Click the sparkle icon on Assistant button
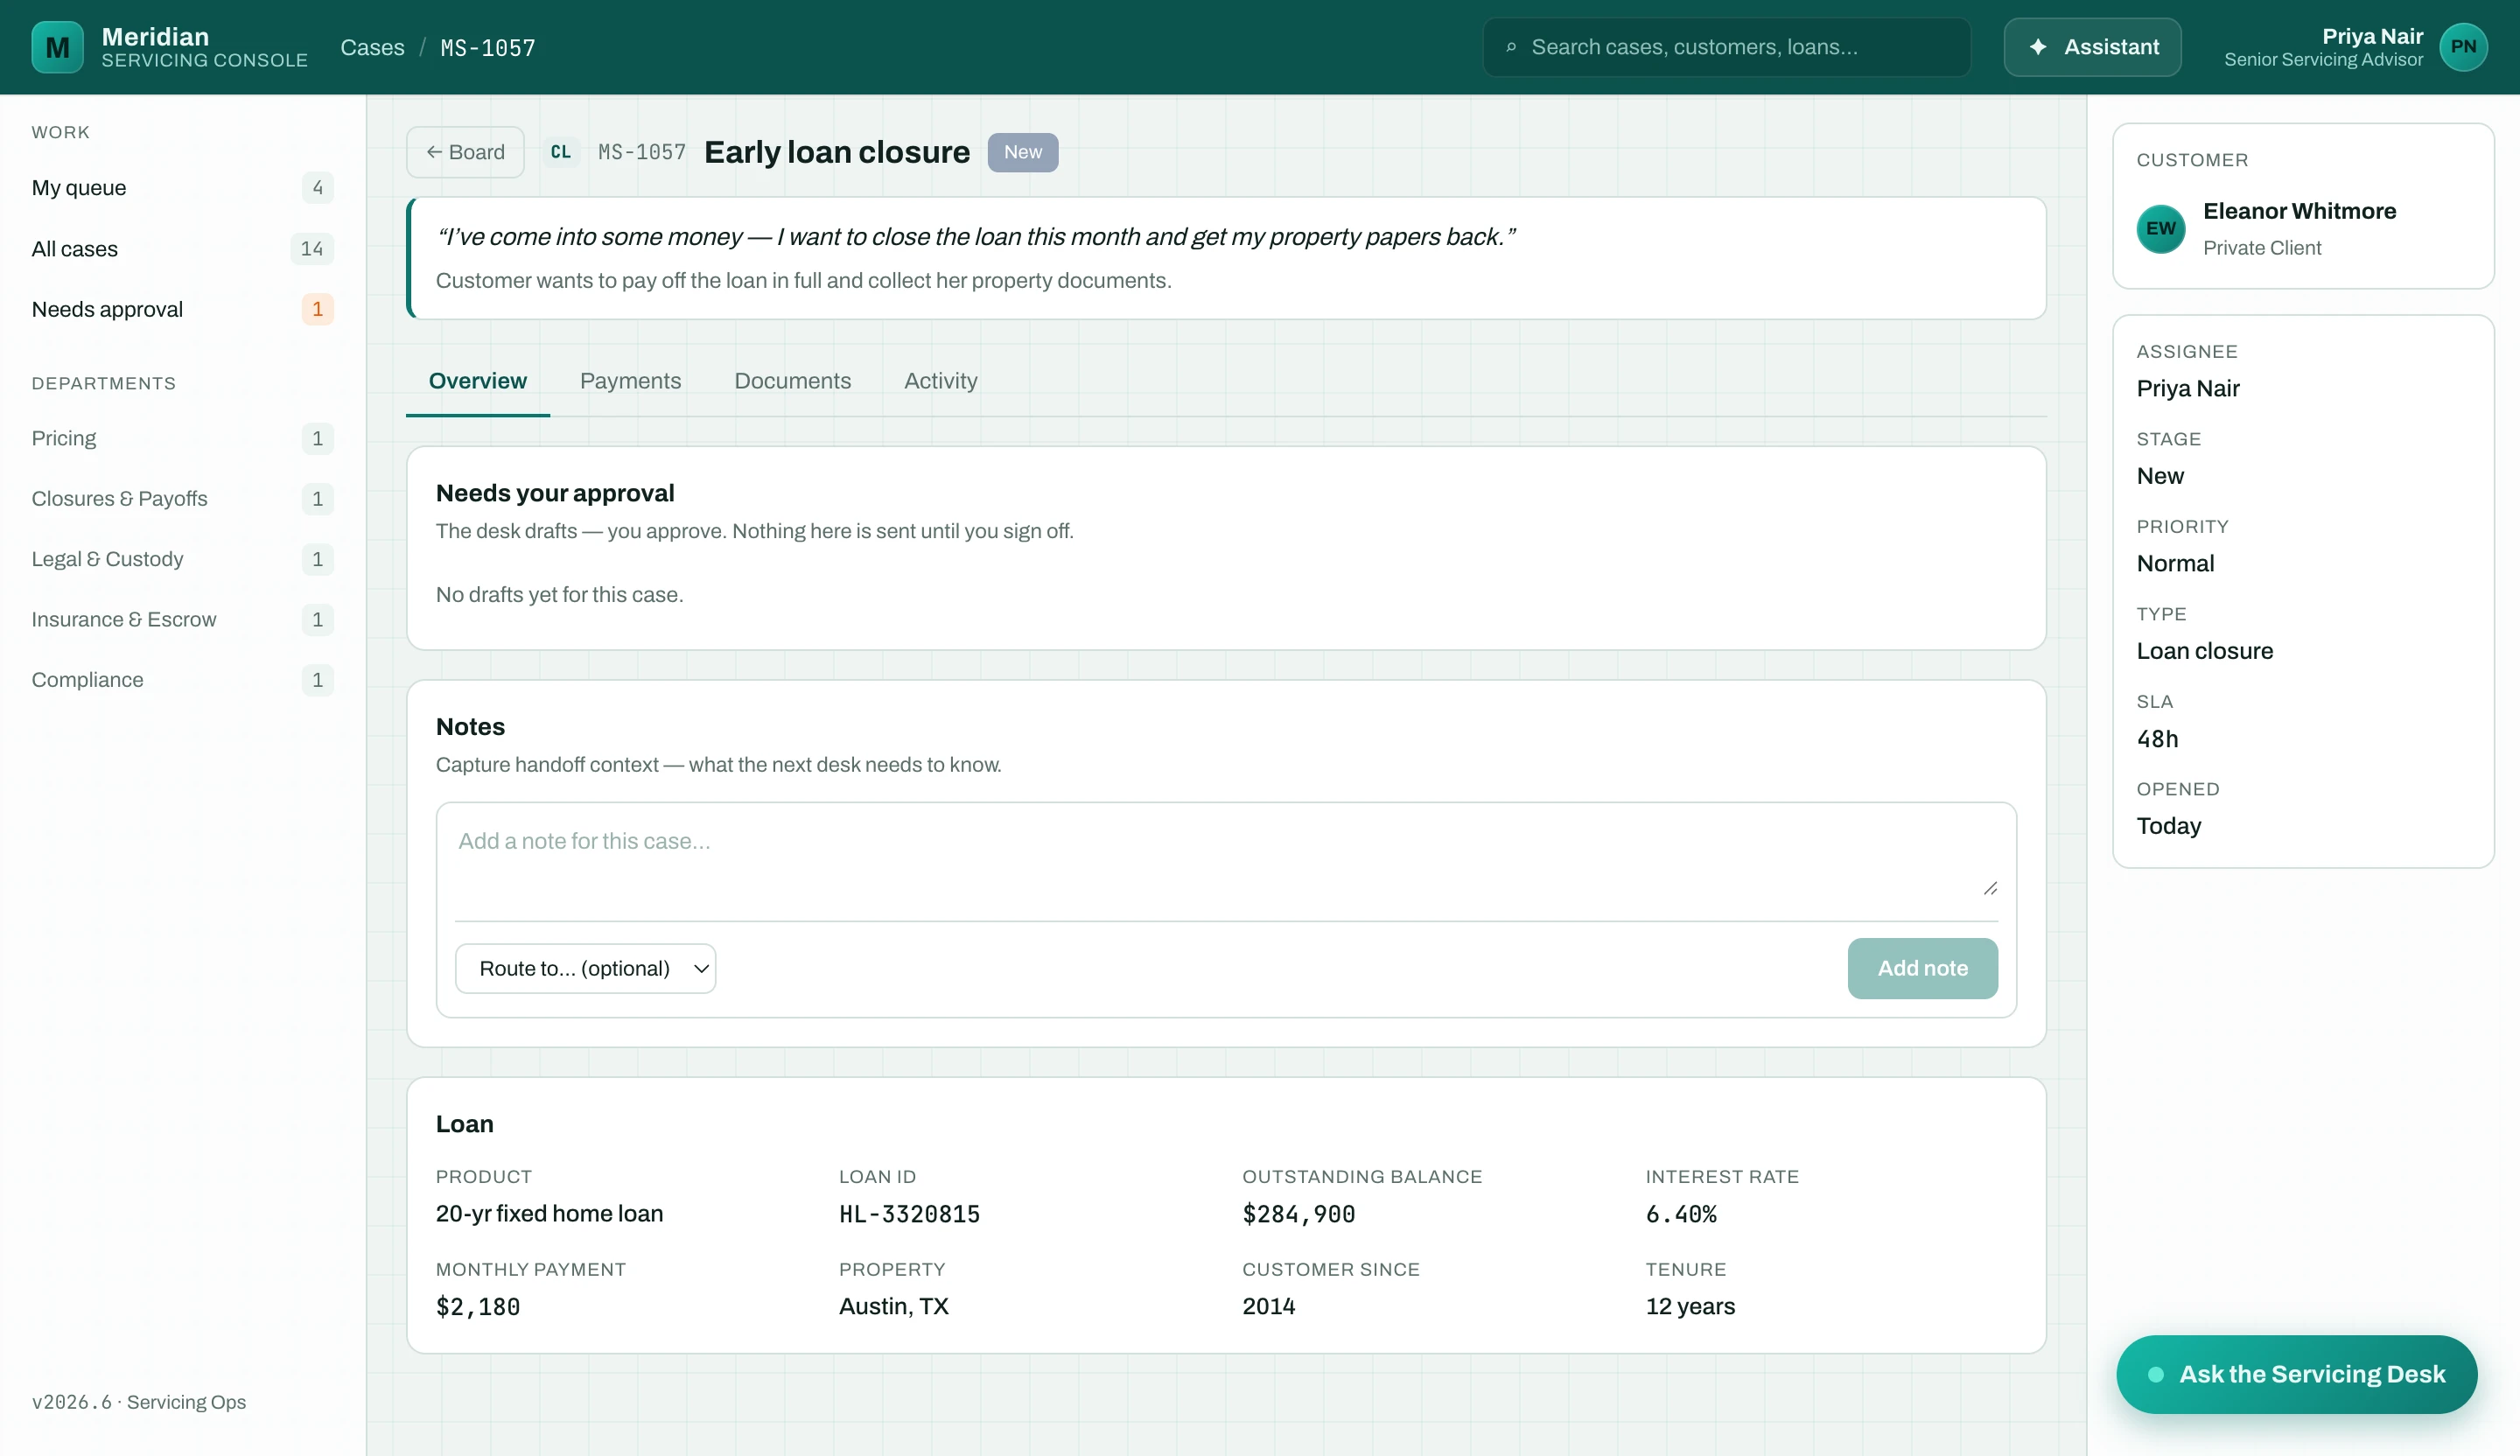 (x=2037, y=47)
